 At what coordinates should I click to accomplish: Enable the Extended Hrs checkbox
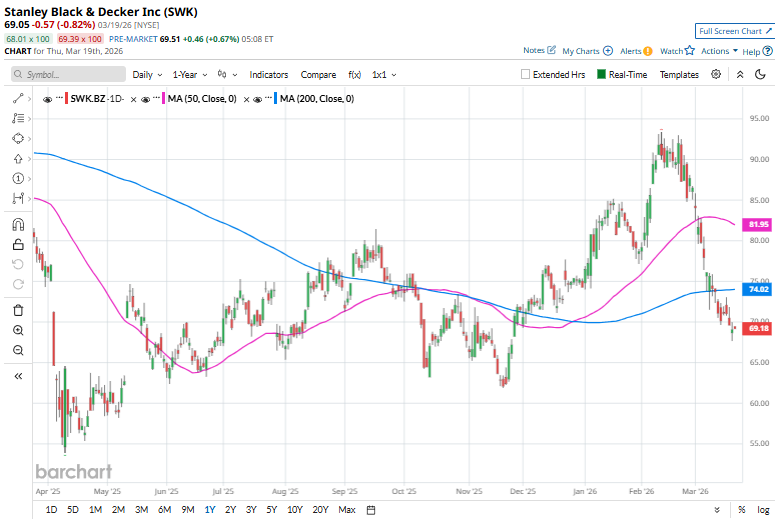tap(526, 74)
